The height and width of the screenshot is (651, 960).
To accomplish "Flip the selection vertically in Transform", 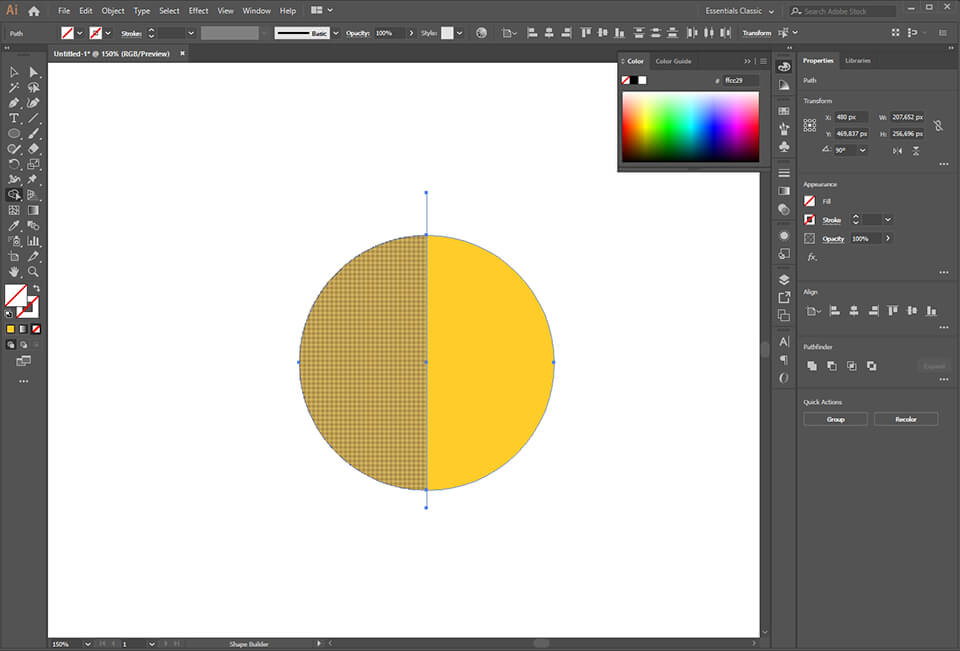I will pos(917,150).
